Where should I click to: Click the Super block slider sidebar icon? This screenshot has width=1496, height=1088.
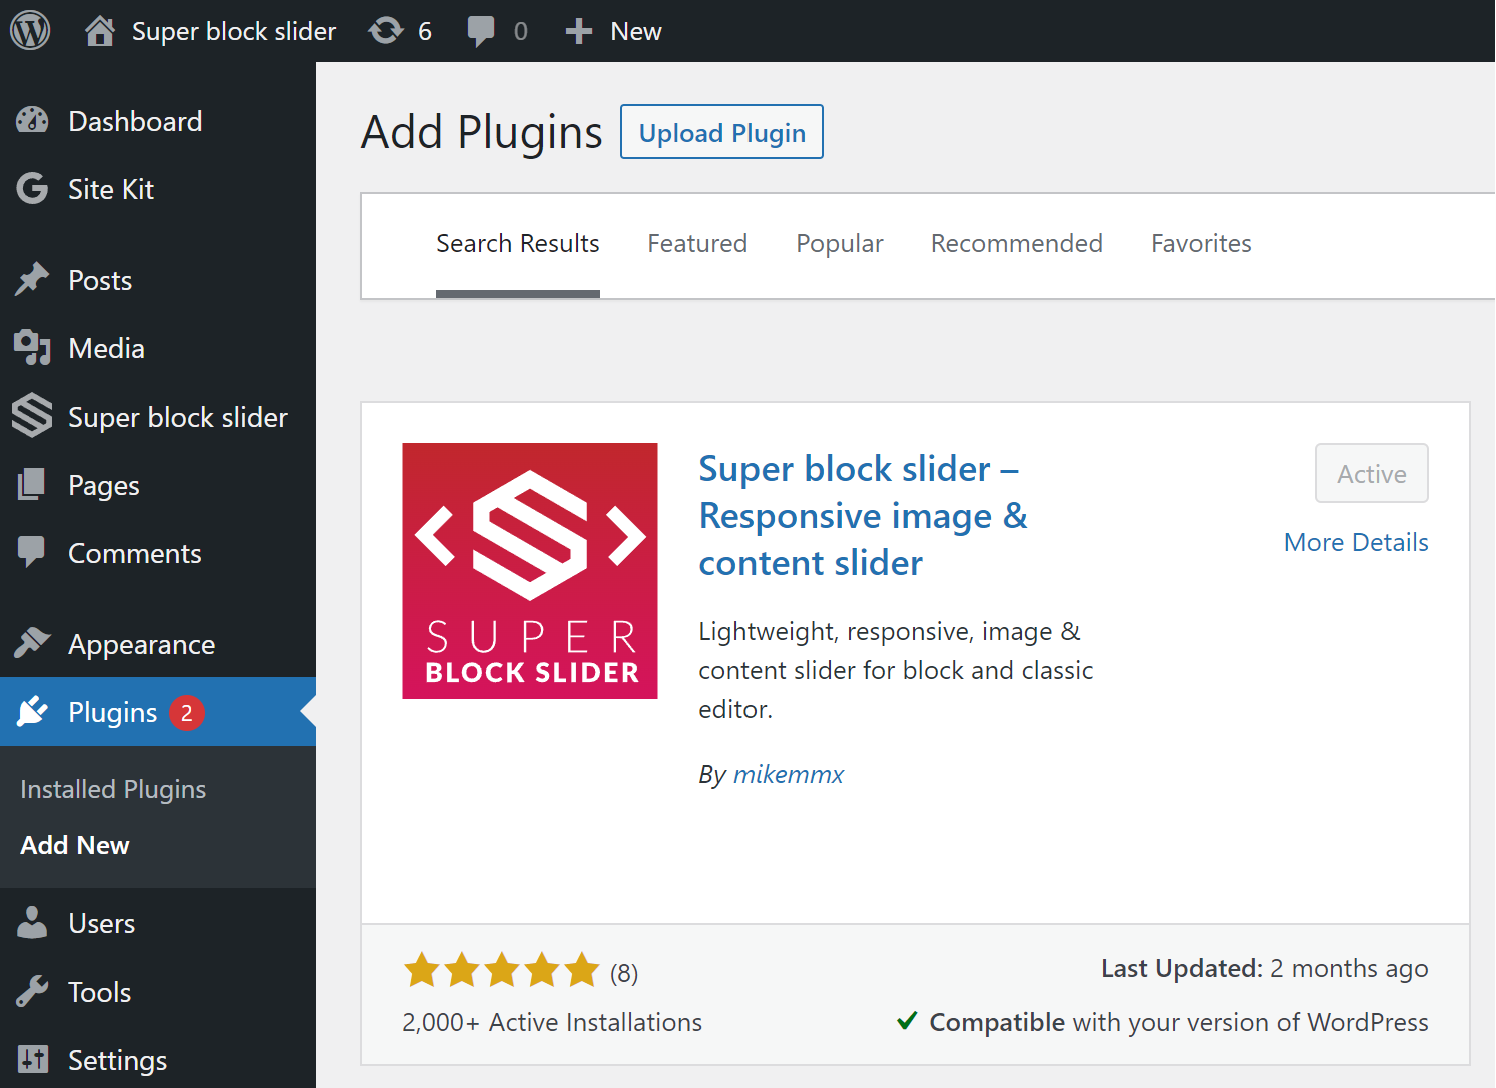31,416
